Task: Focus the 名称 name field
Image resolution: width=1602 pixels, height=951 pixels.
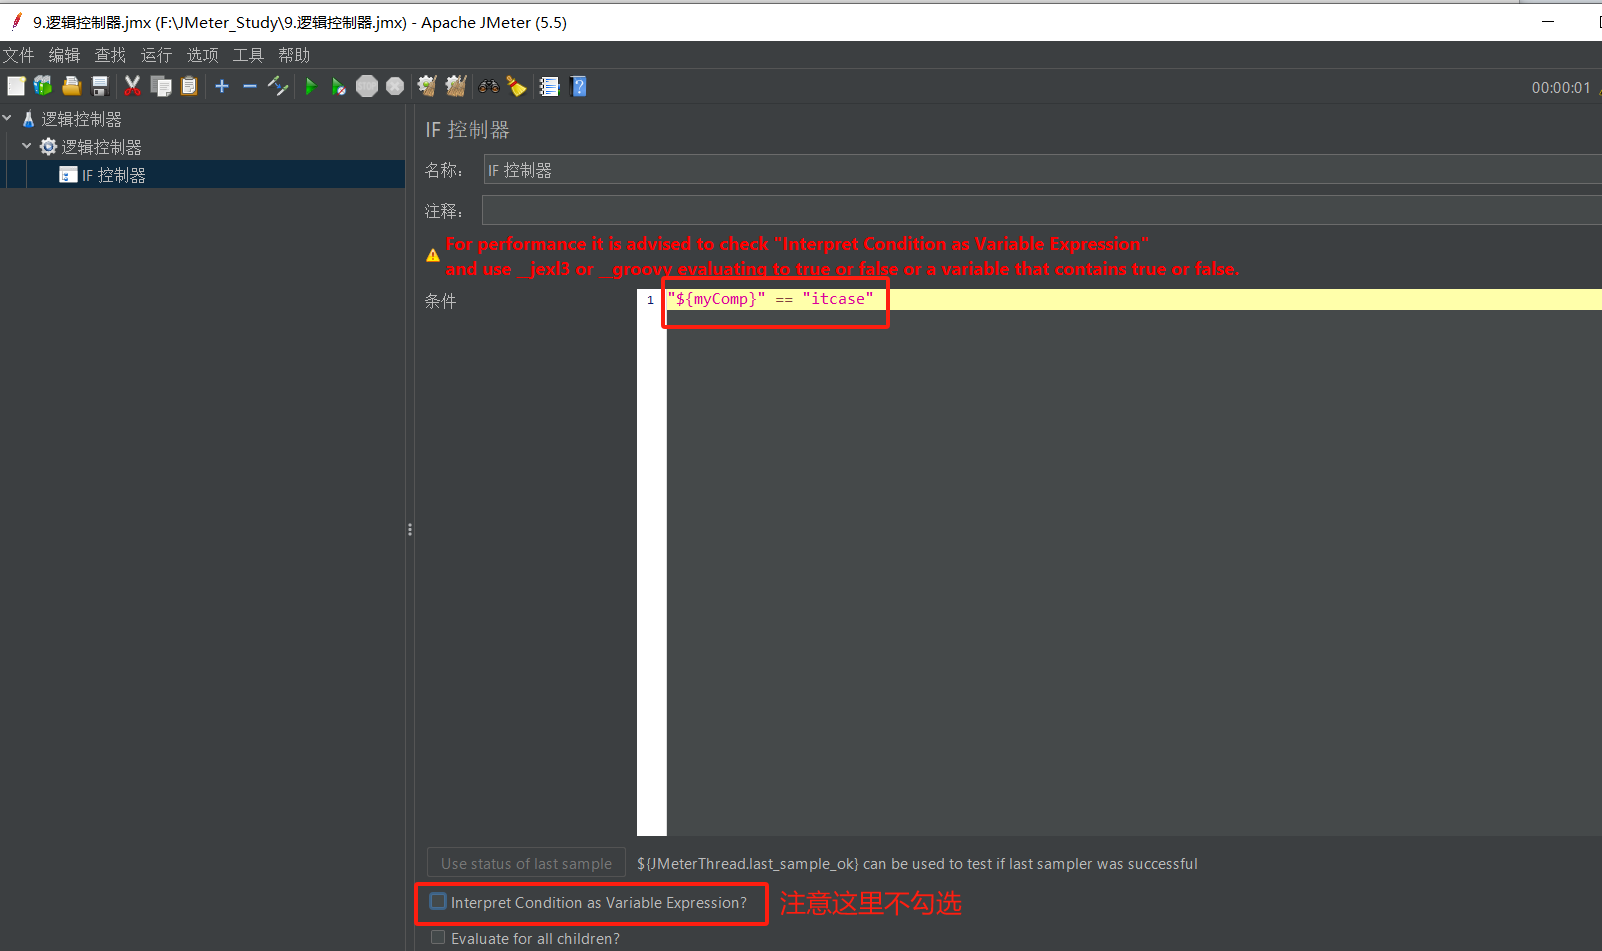Action: tap(1042, 170)
